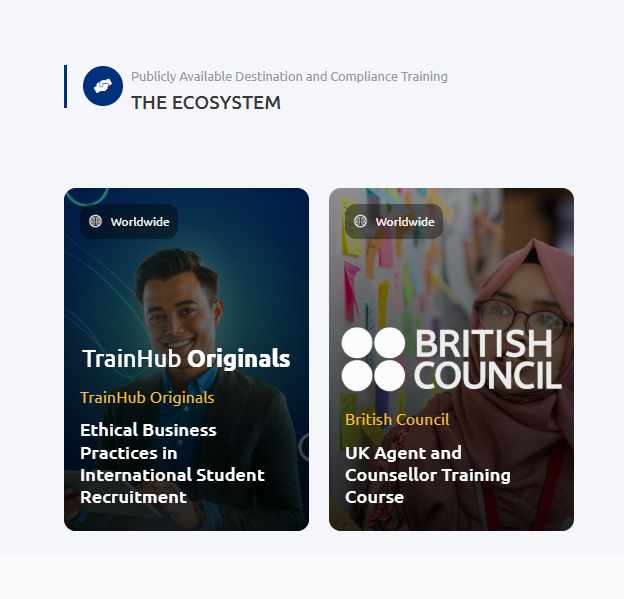Click the blue vertical accent bar by heading
This screenshot has height=599, width=624.
[x=66, y=86]
